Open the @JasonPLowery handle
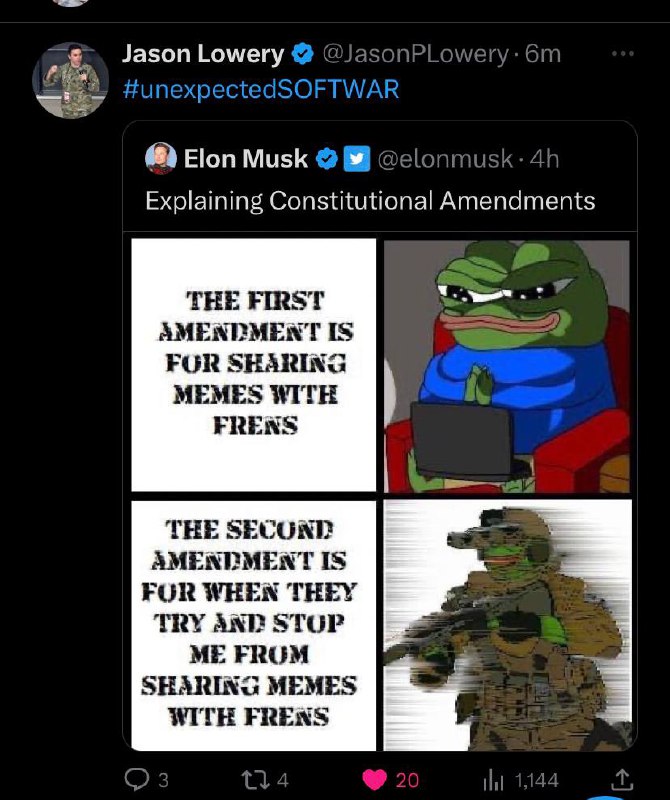 [415, 54]
